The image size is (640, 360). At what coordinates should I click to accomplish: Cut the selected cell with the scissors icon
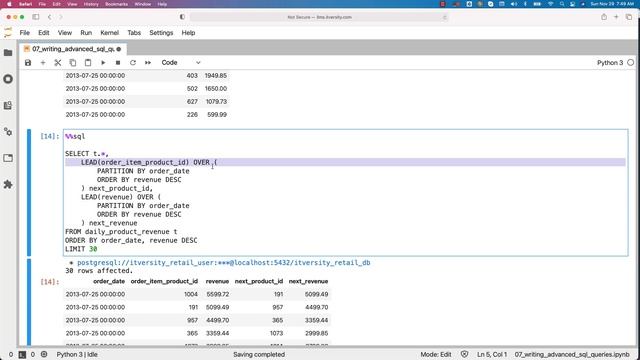[x=58, y=62]
